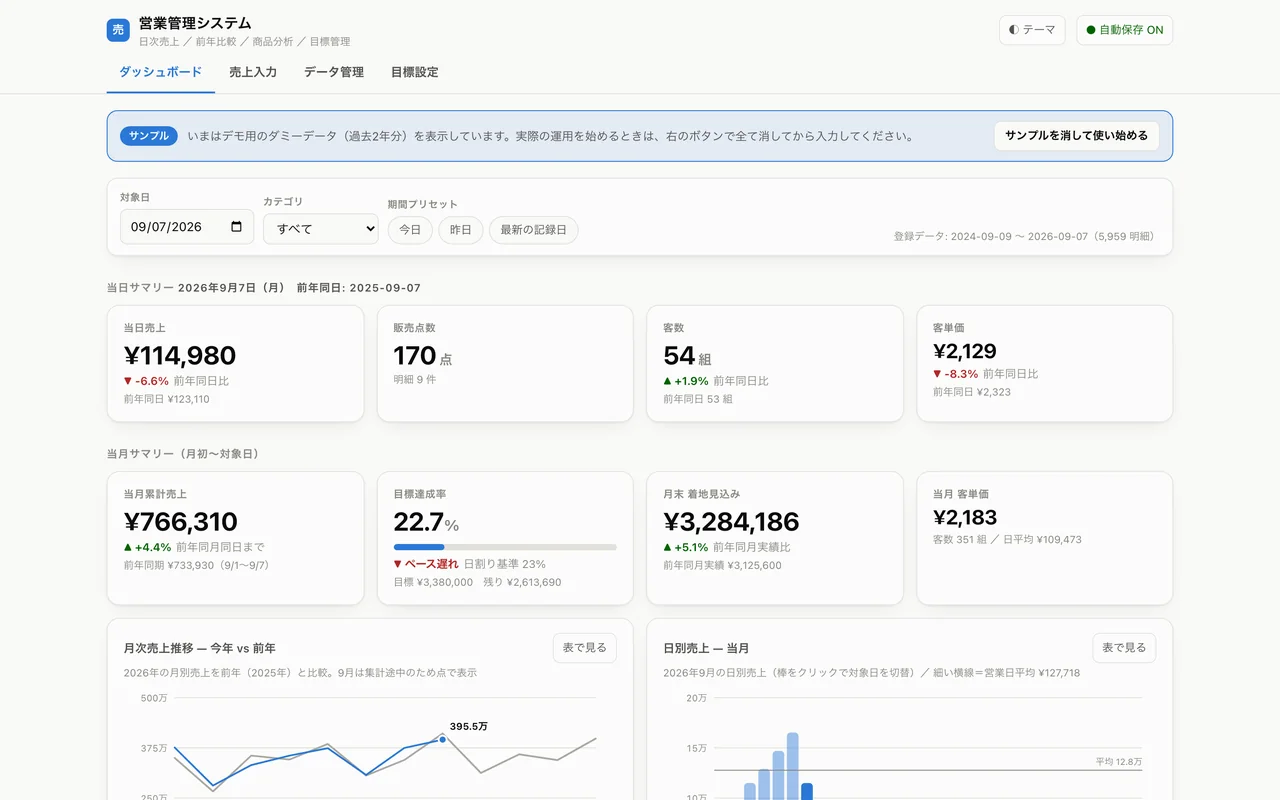Open the calendar picker icon in date field
Viewport: 1280px width, 800px height.
(236, 227)
